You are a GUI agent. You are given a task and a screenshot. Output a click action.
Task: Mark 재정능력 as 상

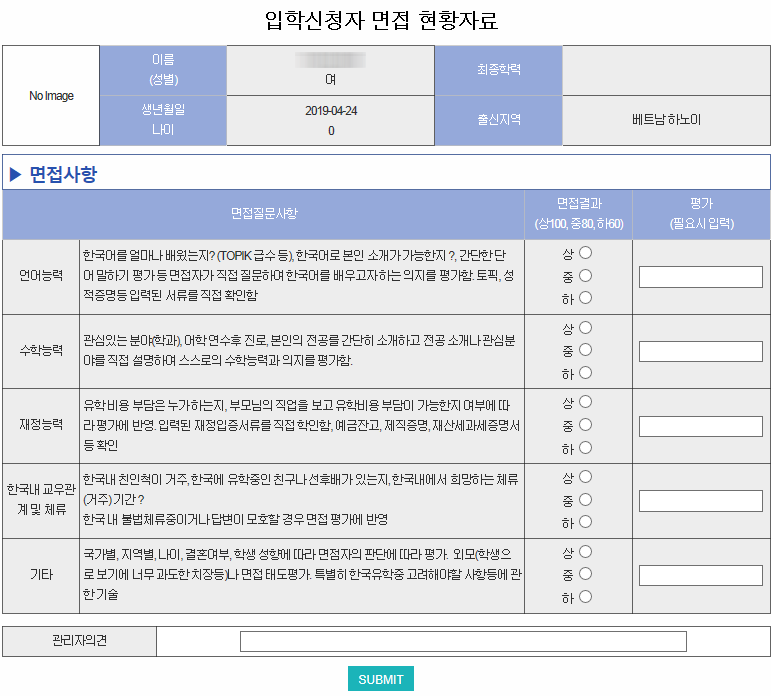586,402
